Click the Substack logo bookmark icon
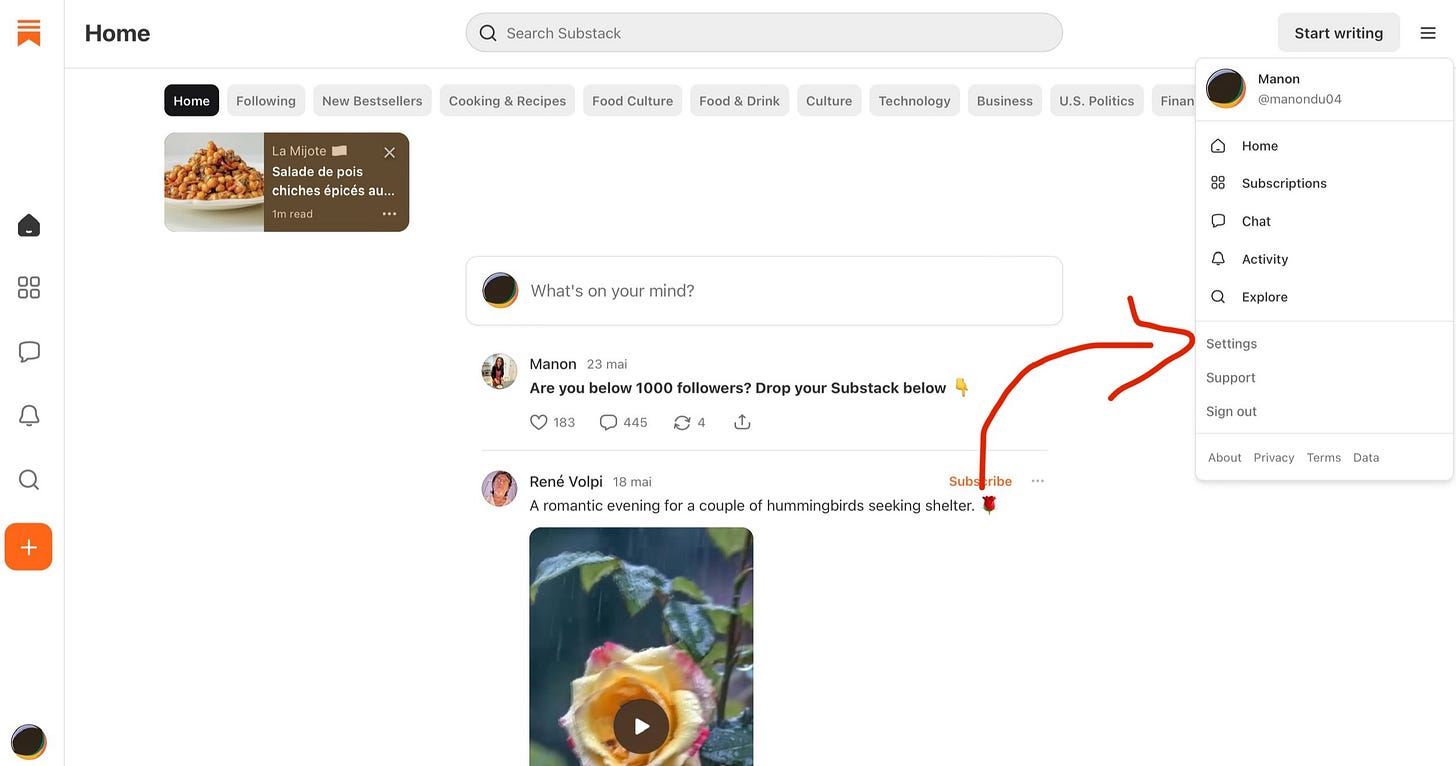Viewport: 1456px width, 766px height. 29,32
